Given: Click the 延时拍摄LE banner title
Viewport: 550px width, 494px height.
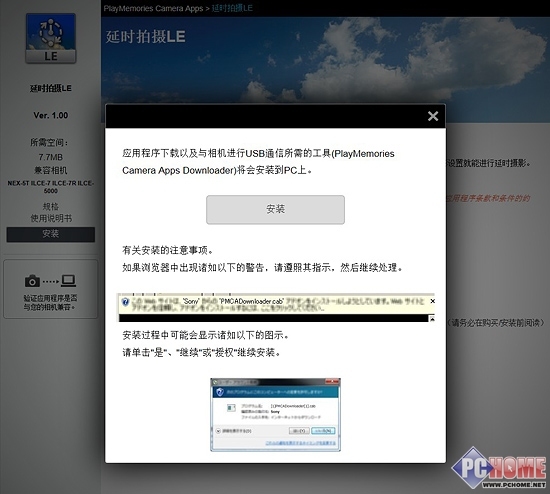Looking at the screenshot, I should (x=145, y=37).
